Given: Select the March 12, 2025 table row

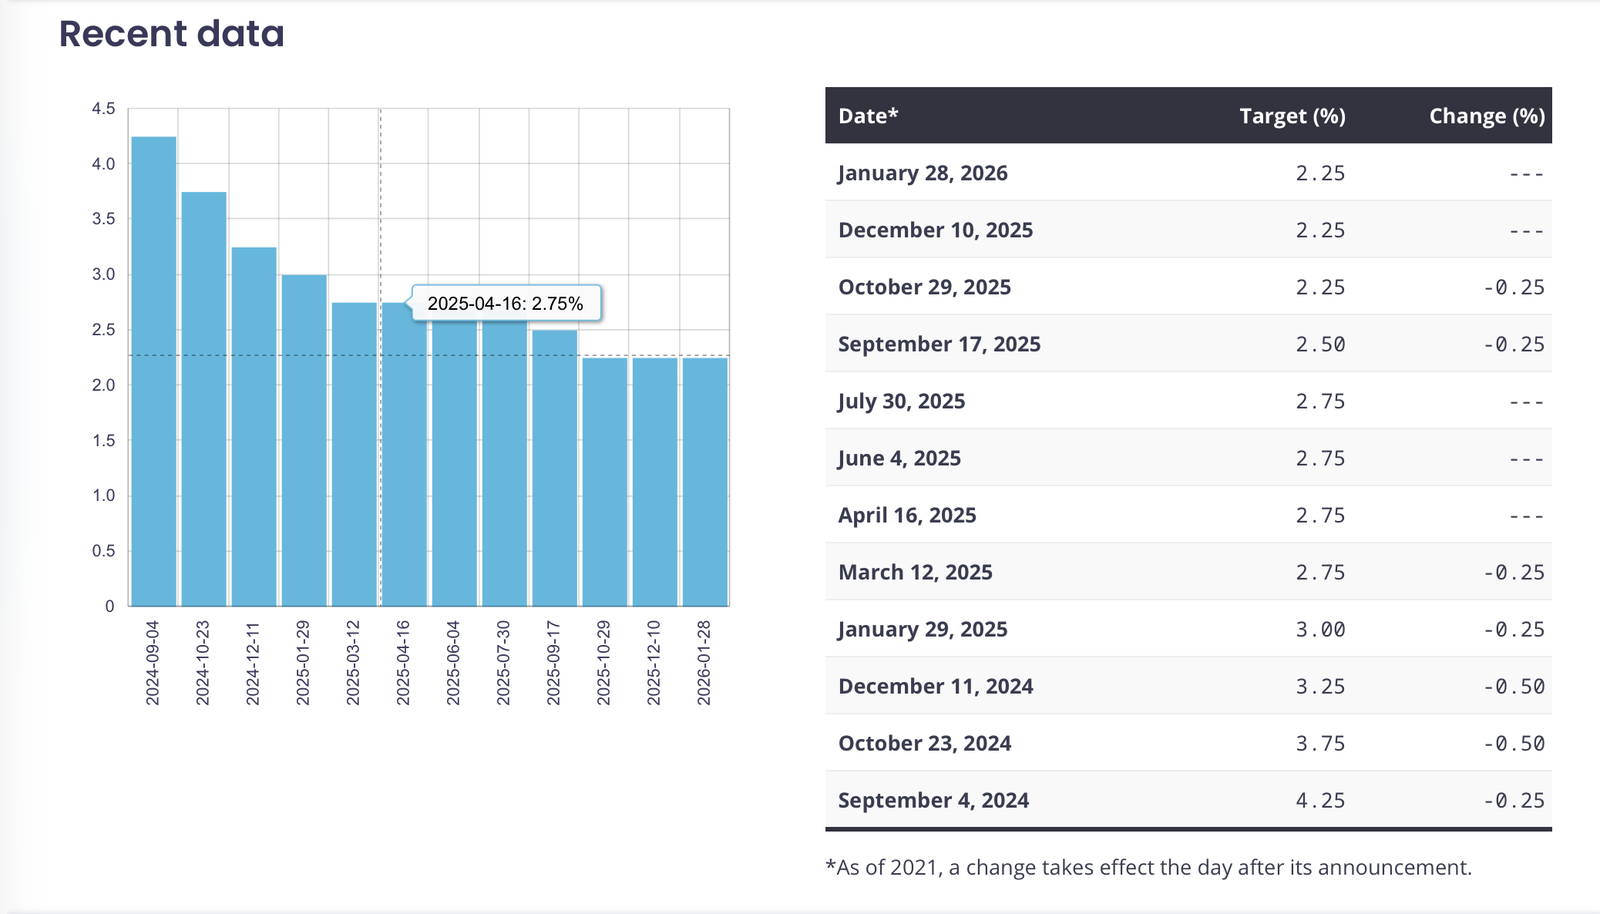Looking at the screenshot, I should (1188, 572).
